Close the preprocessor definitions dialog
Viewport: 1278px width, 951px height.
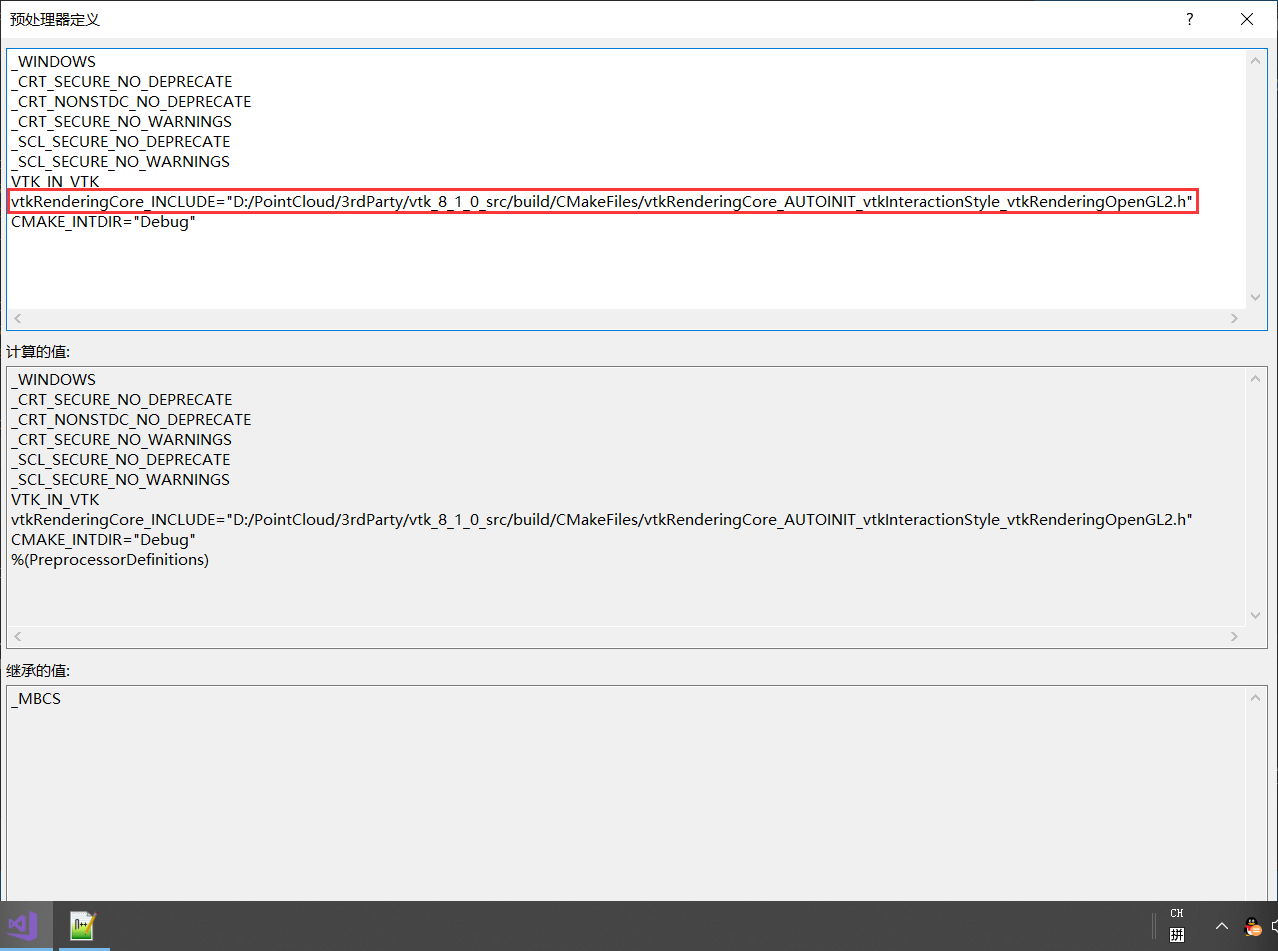point(1246,18)
